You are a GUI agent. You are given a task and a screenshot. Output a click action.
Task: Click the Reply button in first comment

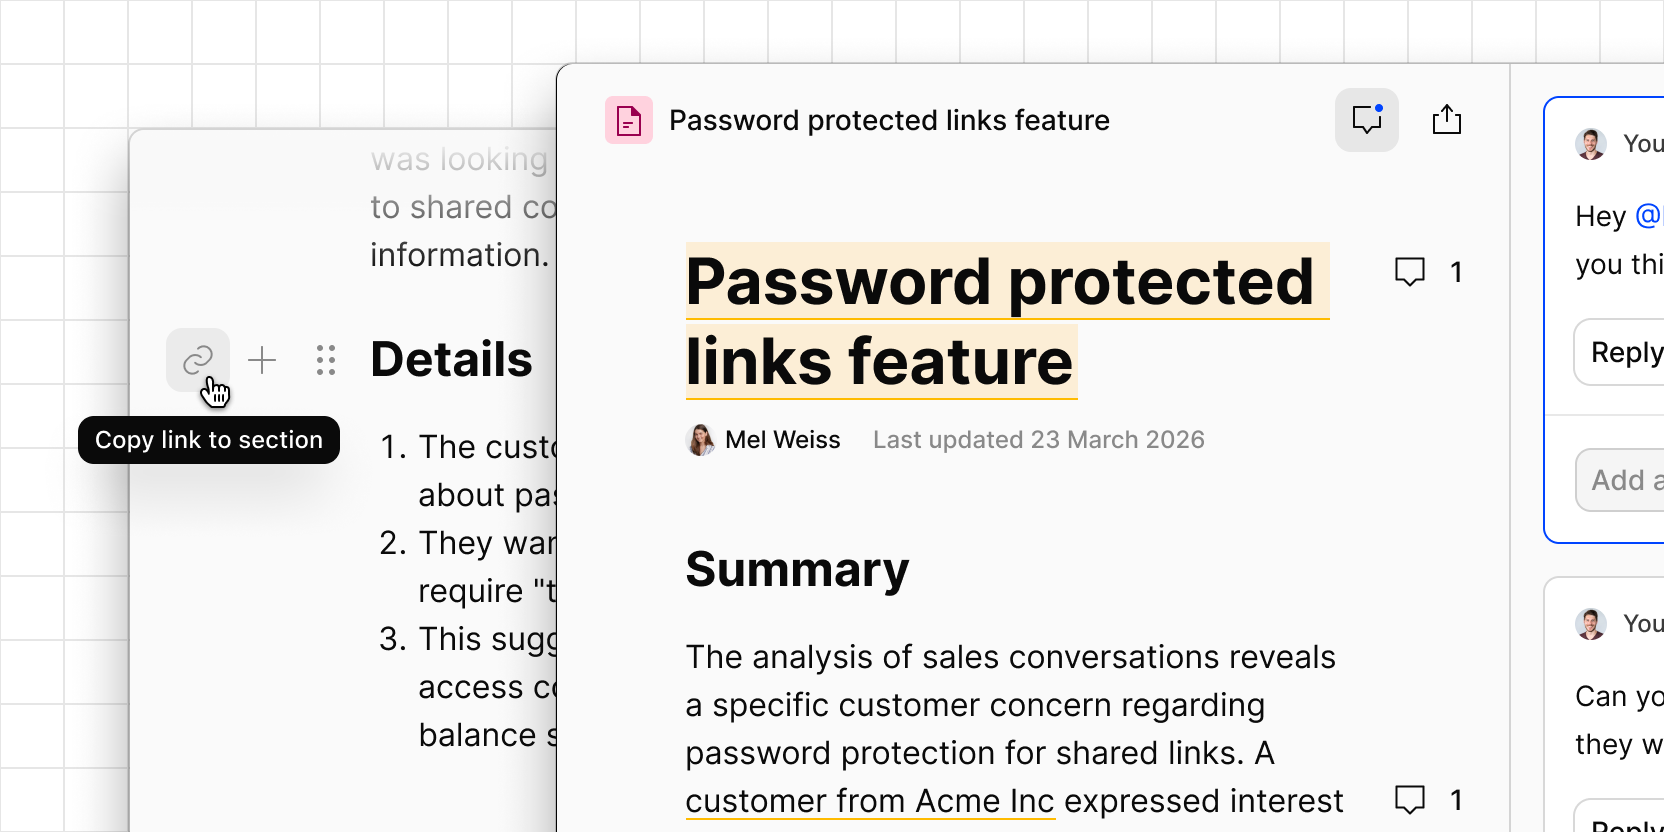(1620, 352)
